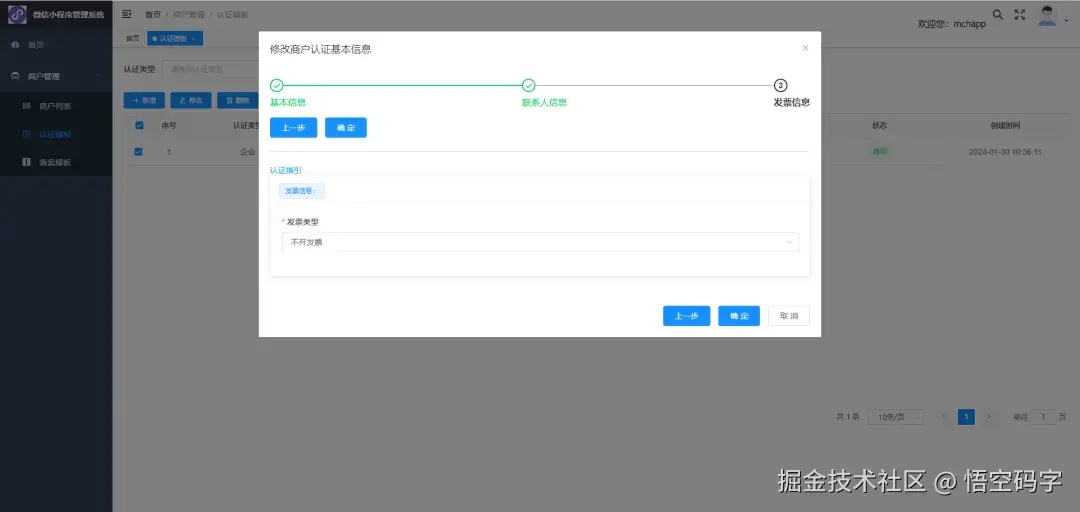Close the 修改商户认证基本信息 dialog with X
Screen dimensions: 1080x512
pyautogui.click(x=805, y=48)
